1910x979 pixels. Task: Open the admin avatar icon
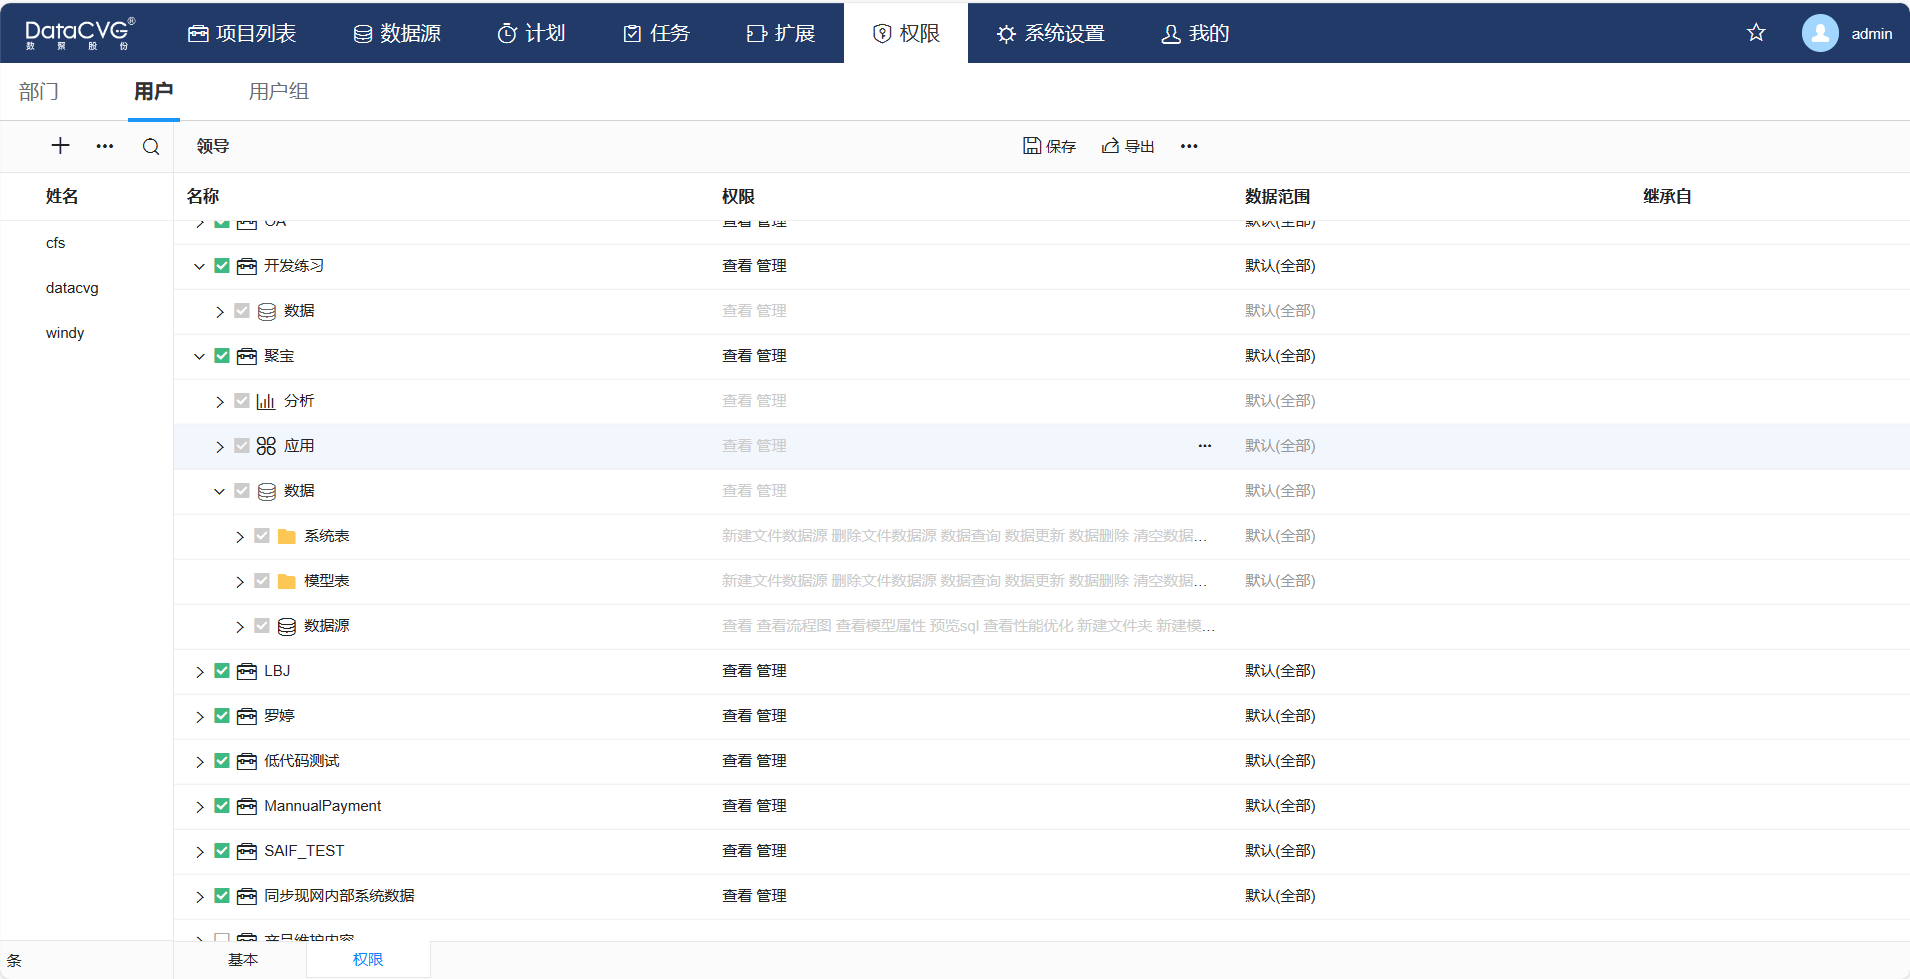pyautogui.click(x=1820, y=33)
